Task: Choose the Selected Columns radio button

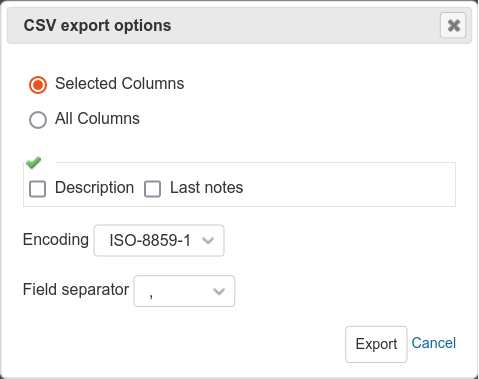Action: point(38,85)
